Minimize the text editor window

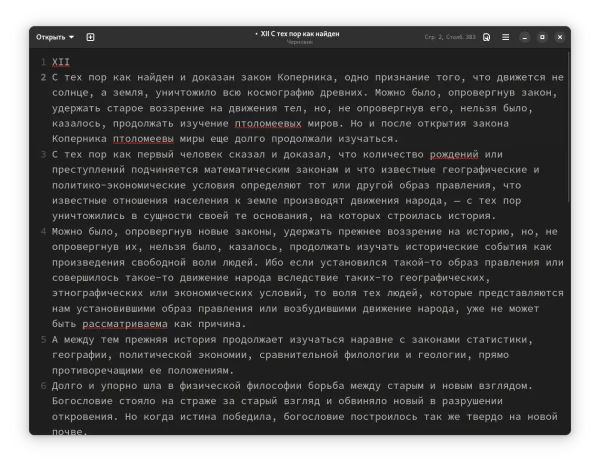pyautogui.click(x=526, y=38)
